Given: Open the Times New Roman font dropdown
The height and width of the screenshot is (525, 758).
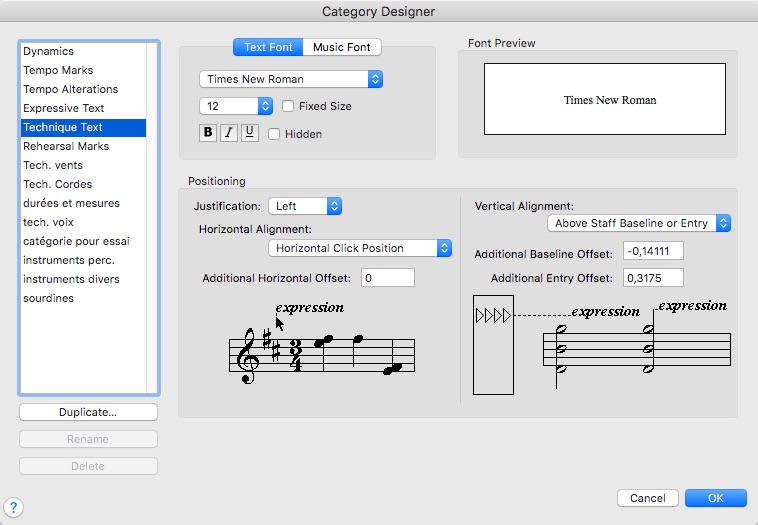Looking at the screenshot, I should (291, 79).
